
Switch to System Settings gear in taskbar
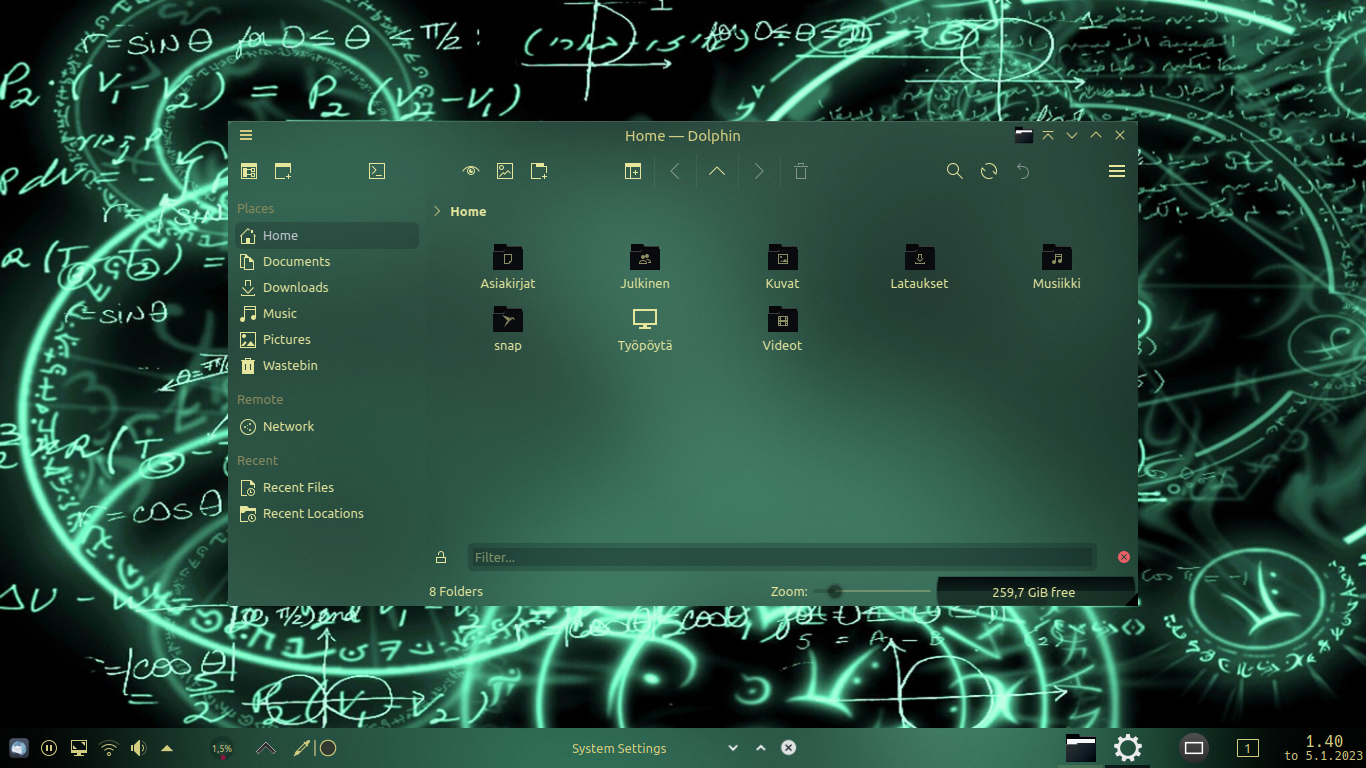pos(1128,748)
